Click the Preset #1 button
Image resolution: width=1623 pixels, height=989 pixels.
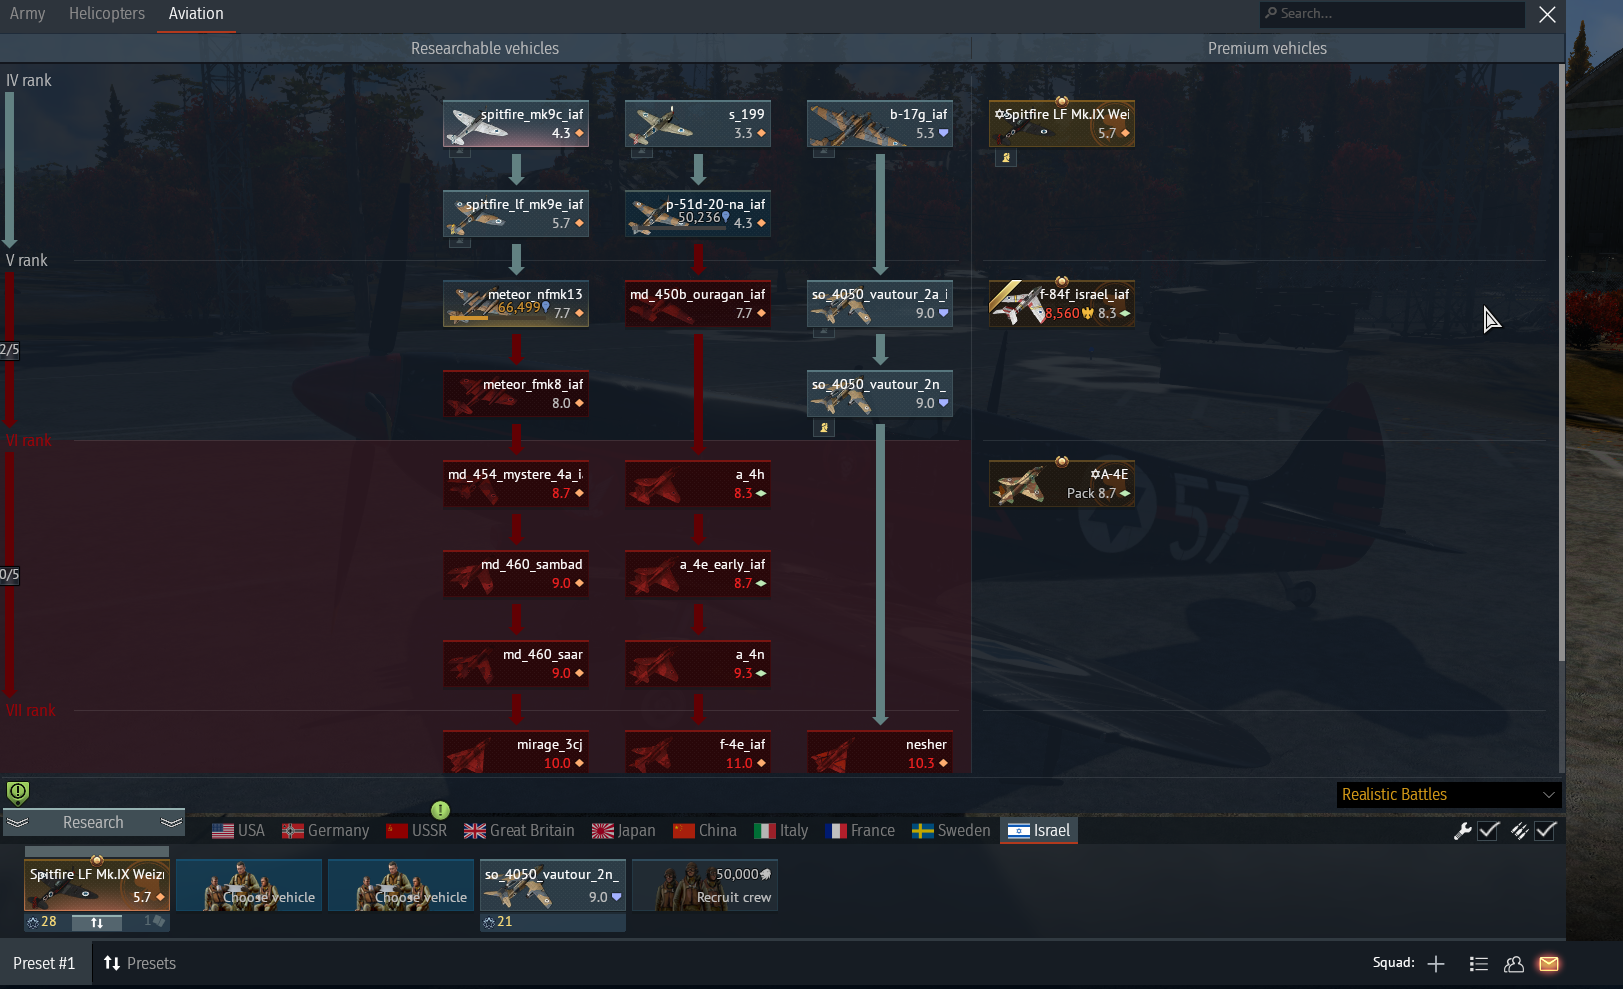(44, 964)
